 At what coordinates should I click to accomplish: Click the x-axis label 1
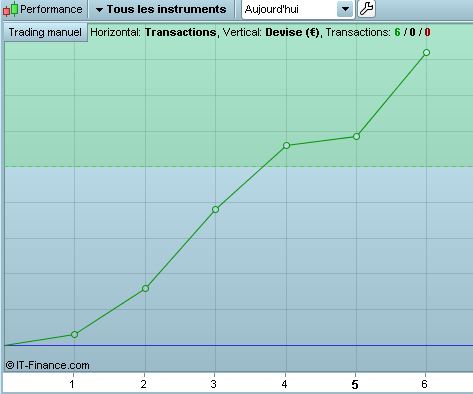tap(72, 384)
